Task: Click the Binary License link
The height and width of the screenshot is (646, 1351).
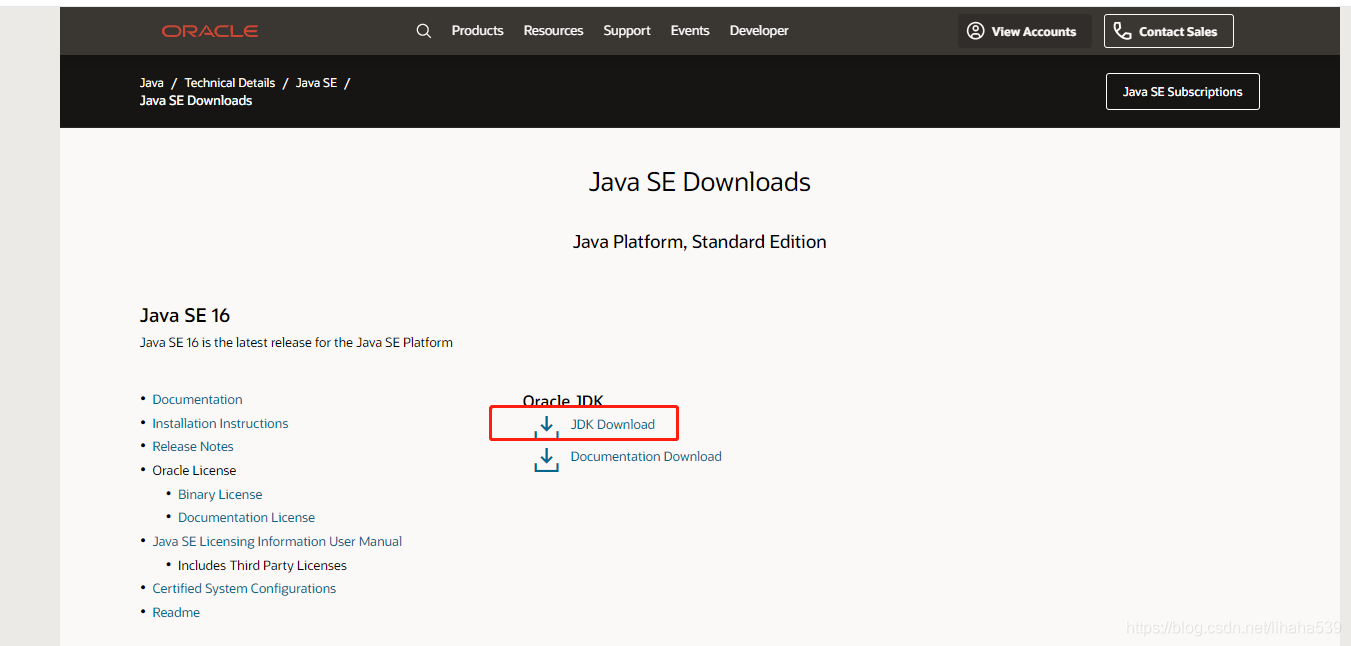Action: pos(220,494)
